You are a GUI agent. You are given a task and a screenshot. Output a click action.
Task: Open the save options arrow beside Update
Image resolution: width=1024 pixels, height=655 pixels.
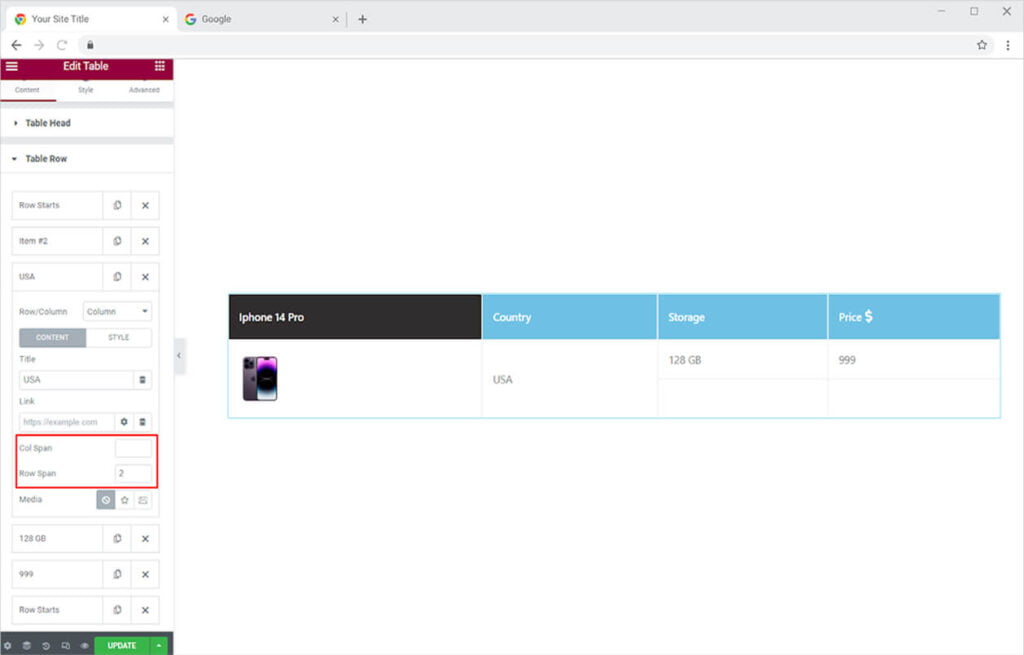click(x=160, y=646)
